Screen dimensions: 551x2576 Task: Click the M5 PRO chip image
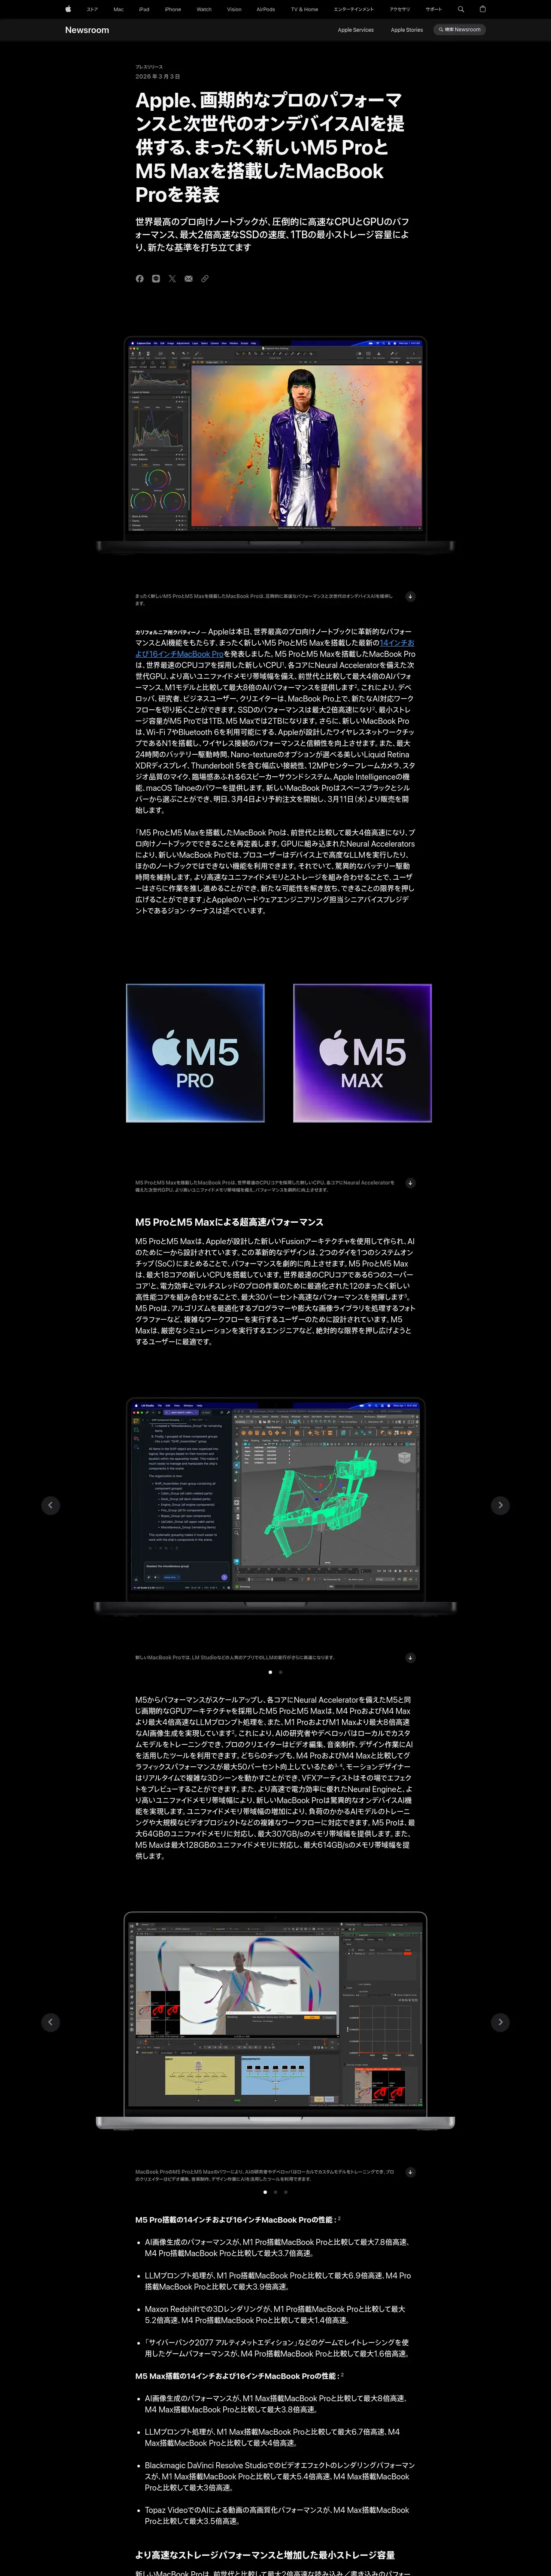[195, 1053]
